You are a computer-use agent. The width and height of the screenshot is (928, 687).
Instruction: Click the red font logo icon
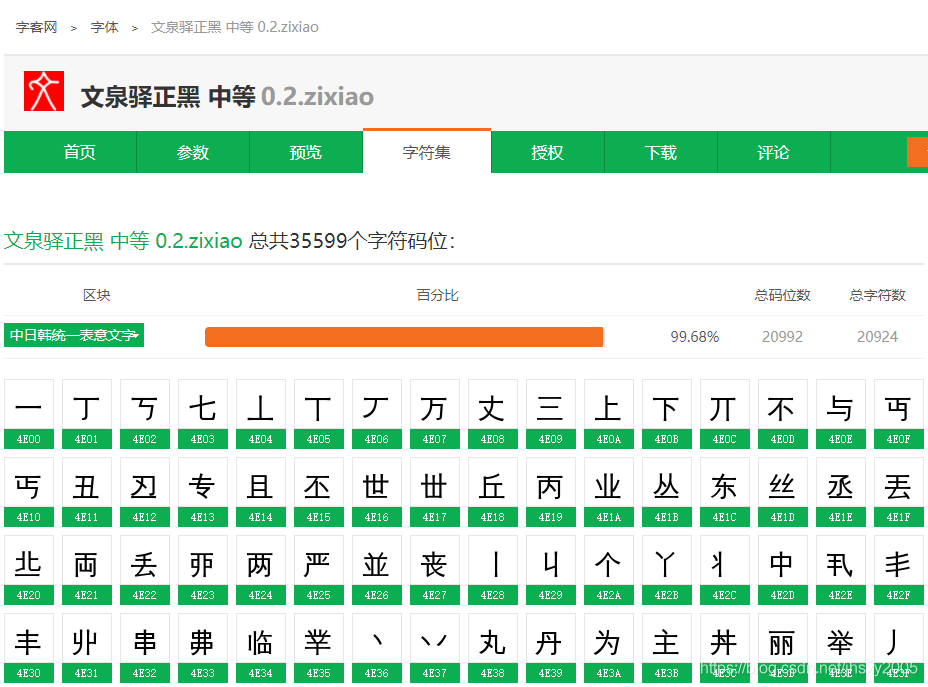coord(44,91)
